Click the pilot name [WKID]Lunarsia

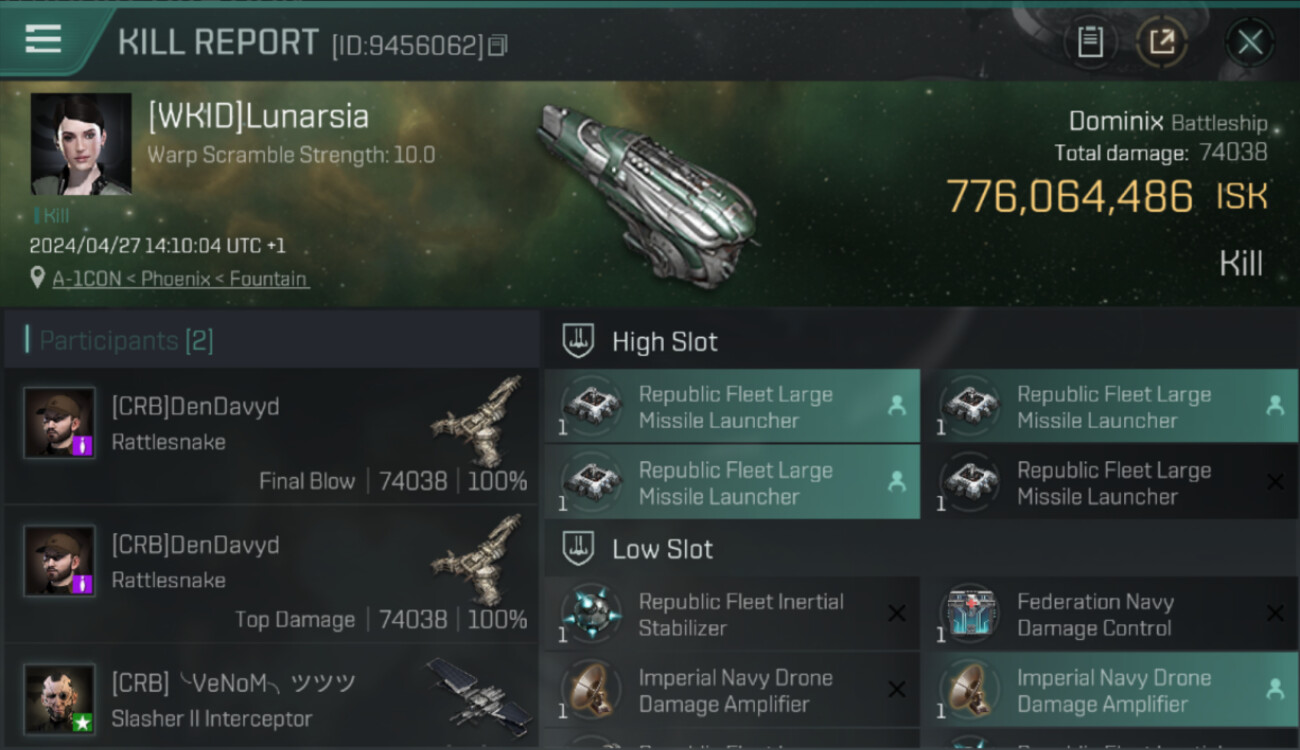(x=258, y=117)
